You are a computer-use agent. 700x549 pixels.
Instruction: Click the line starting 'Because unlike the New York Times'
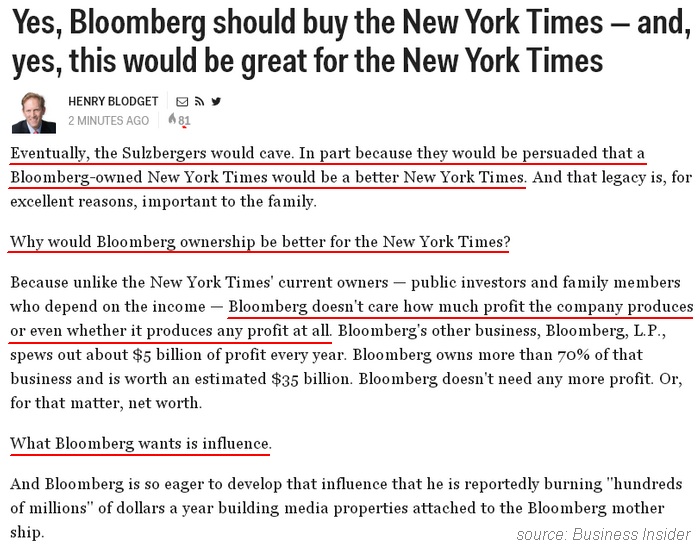[x=345, y=282]
